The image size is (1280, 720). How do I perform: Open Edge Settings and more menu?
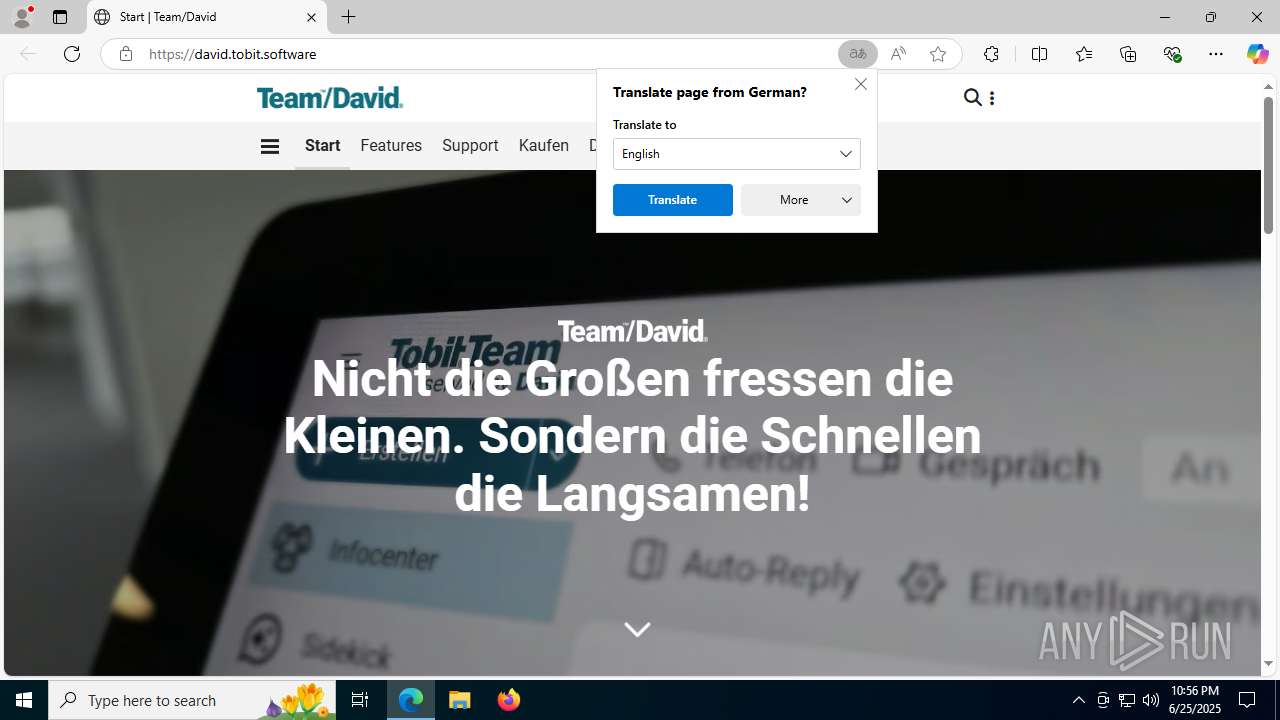click(x=1216, y=54)
